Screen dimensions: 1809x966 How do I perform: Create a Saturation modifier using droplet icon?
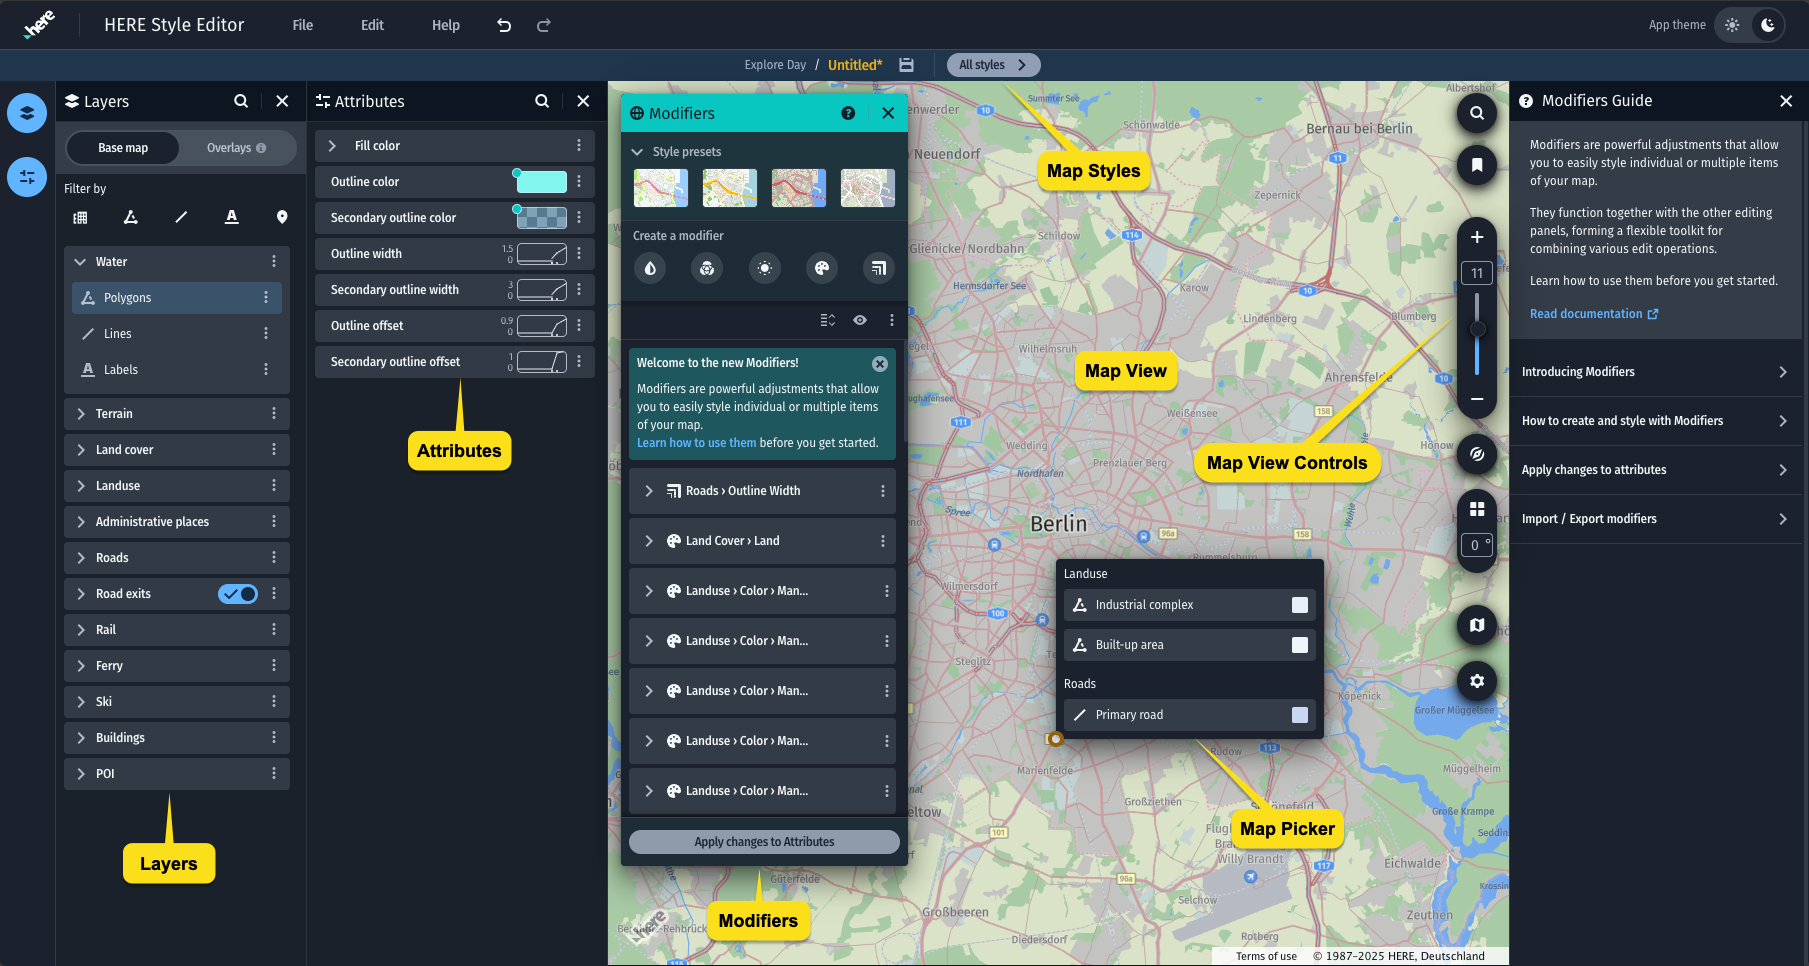pyautogui.click(x=650, y=268)
